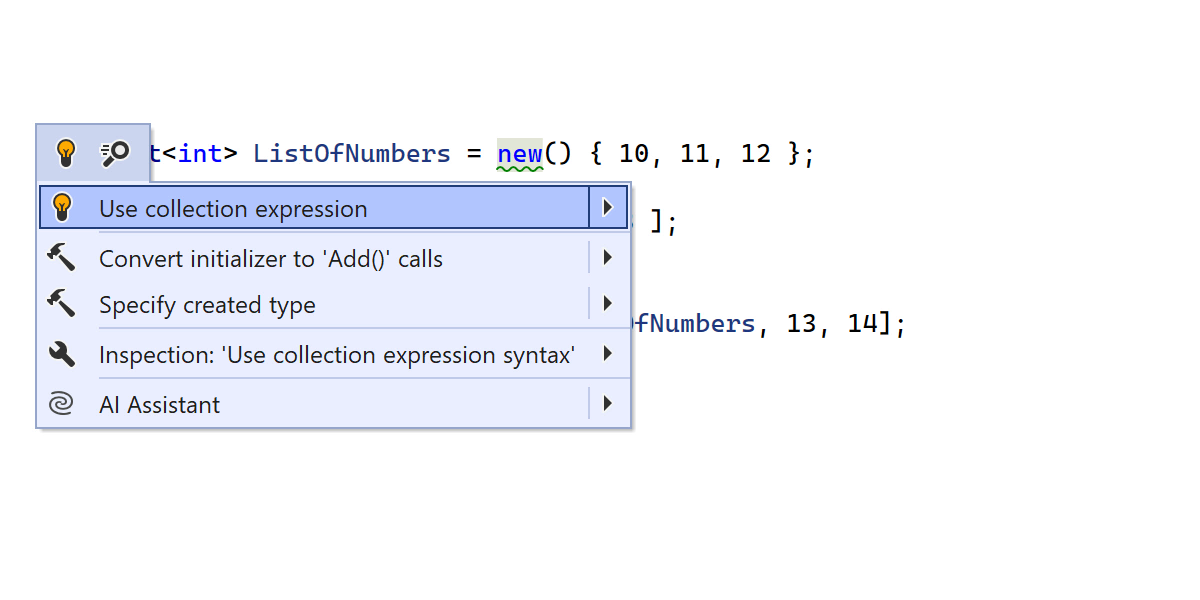
Task: Choose Specify created type action
Action: point(207,305)
